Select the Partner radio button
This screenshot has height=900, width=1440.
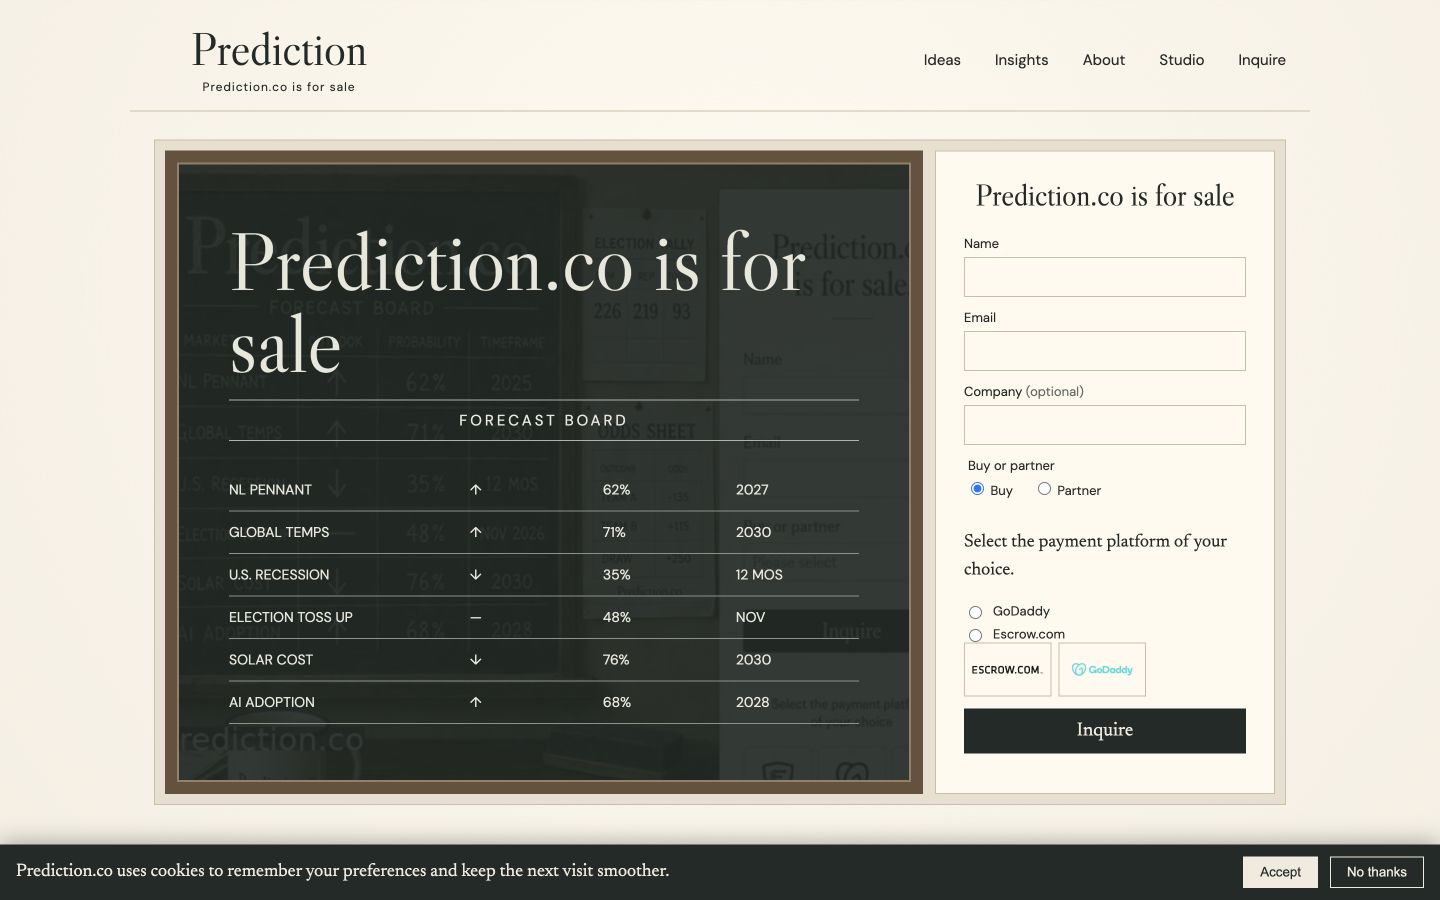pos(1044,489)
